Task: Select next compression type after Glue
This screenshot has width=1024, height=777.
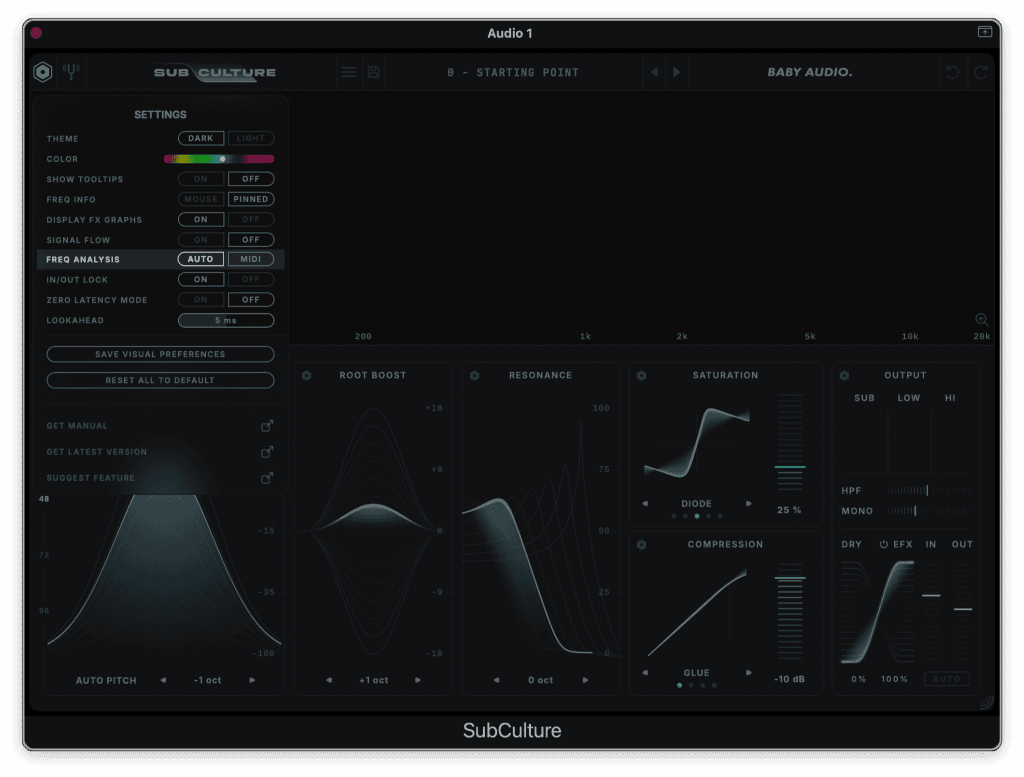Action: 748,673
